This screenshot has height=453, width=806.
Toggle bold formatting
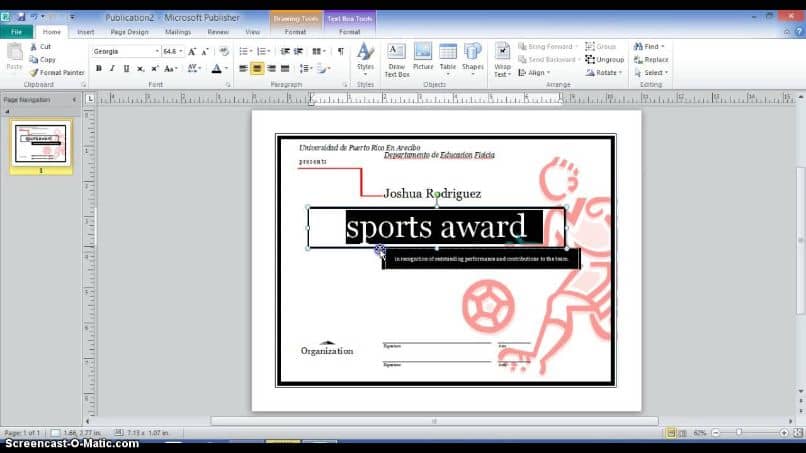(99, 68)
